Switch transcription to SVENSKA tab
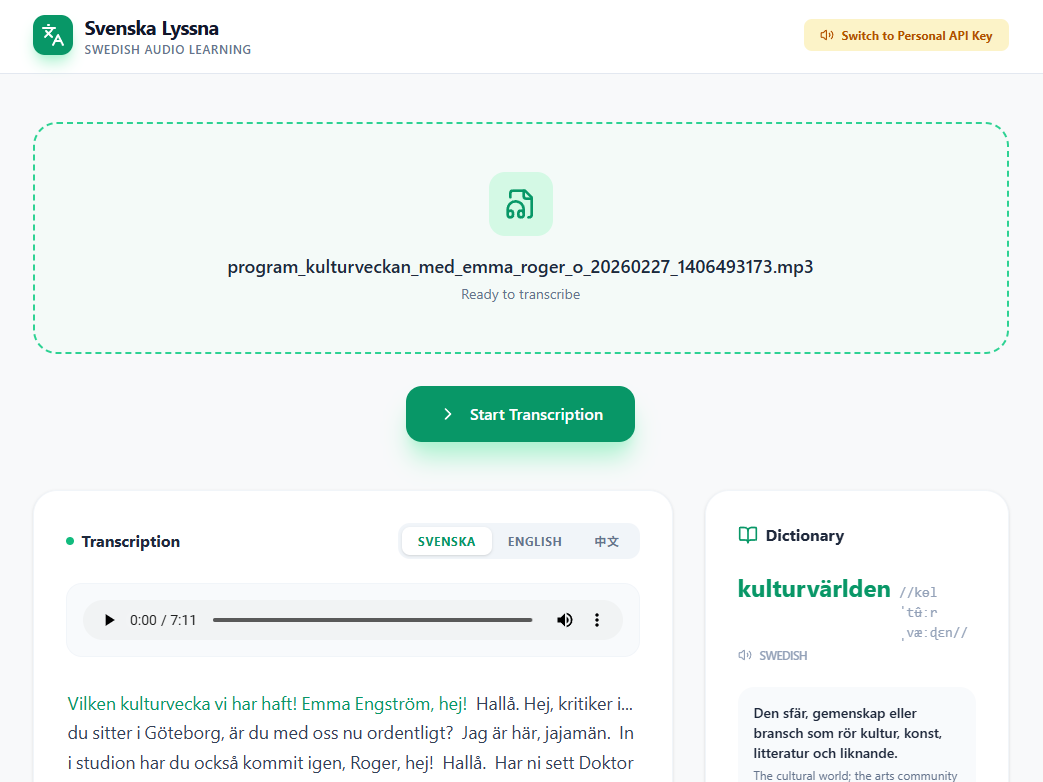This screenshot has height=782, width=1043. click(x=446, y=541)
